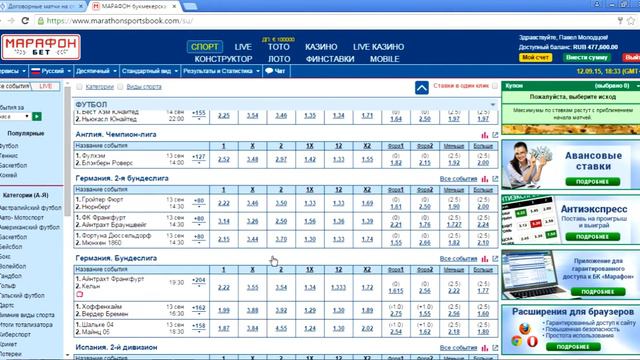Screen dimensions: 640x360
Task: Open КАЗИНО in main menu
Action: [321, 47]
